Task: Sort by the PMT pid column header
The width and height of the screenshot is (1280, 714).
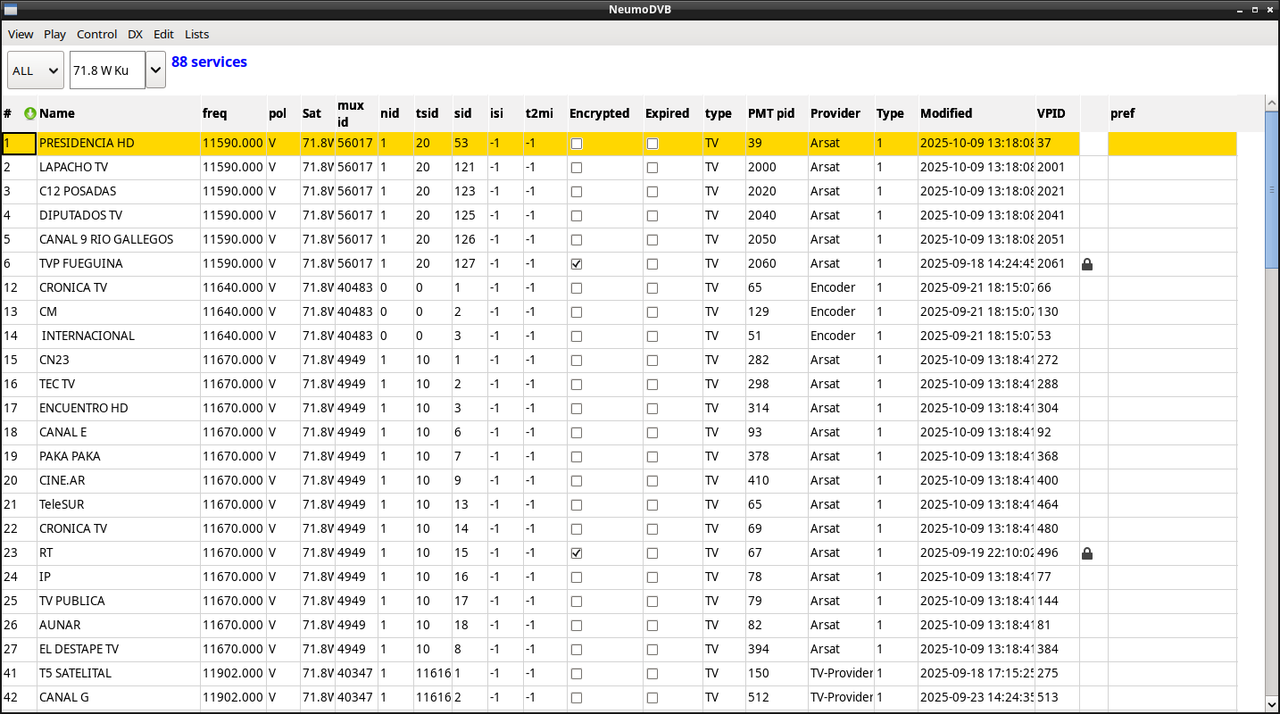Action: click(776, 114)
